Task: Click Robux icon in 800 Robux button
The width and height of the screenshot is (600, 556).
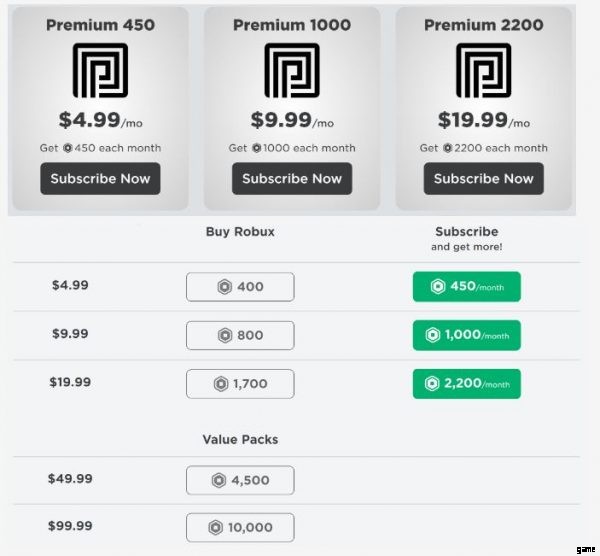Action: [x=225, y=335]
